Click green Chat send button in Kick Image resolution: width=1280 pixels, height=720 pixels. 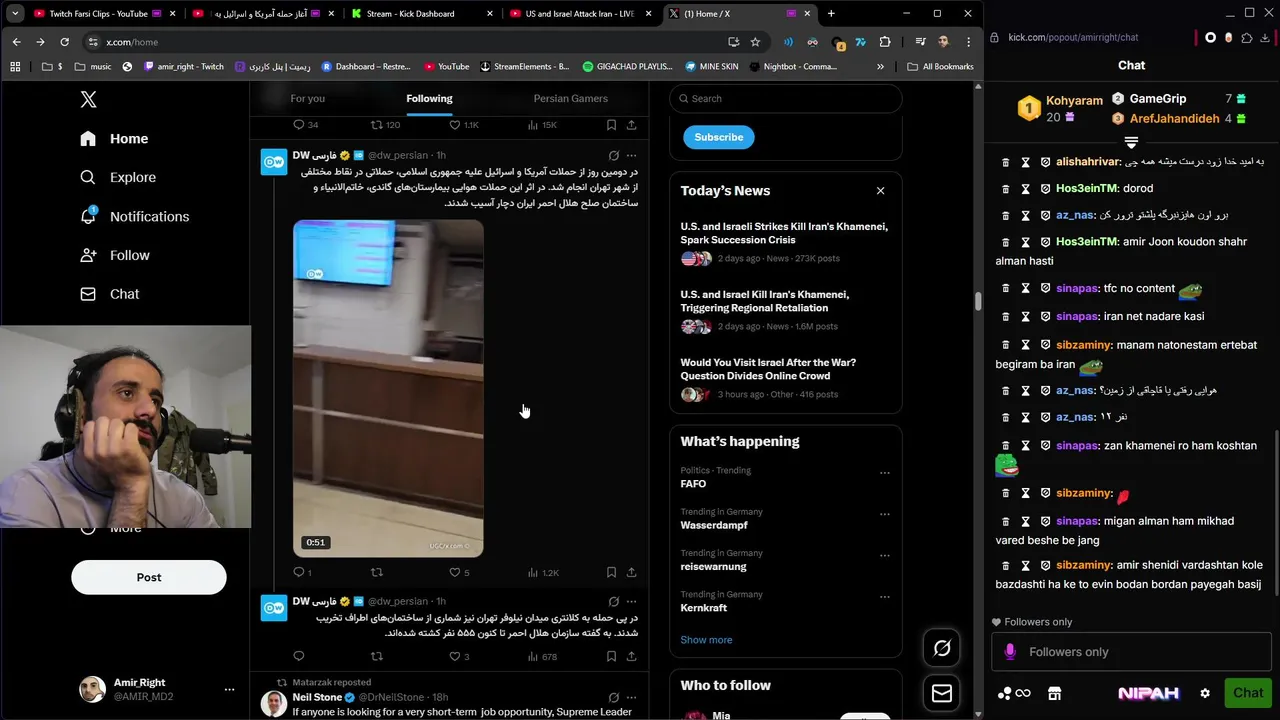[x=1248, y=693]
